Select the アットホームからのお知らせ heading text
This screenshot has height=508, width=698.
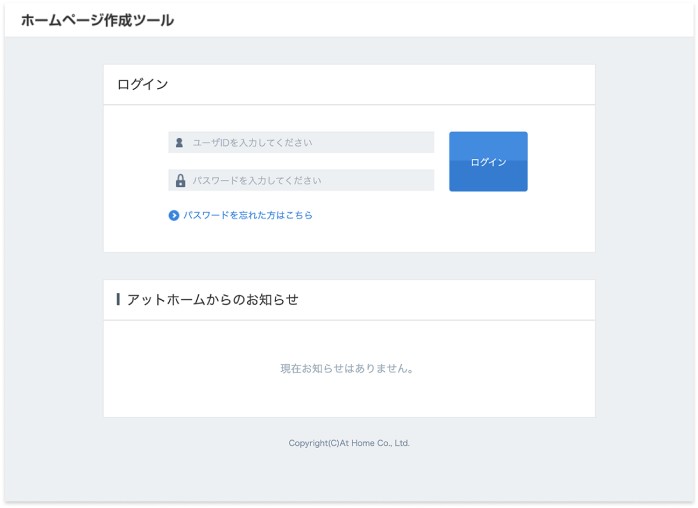click(x=212, y=299)
